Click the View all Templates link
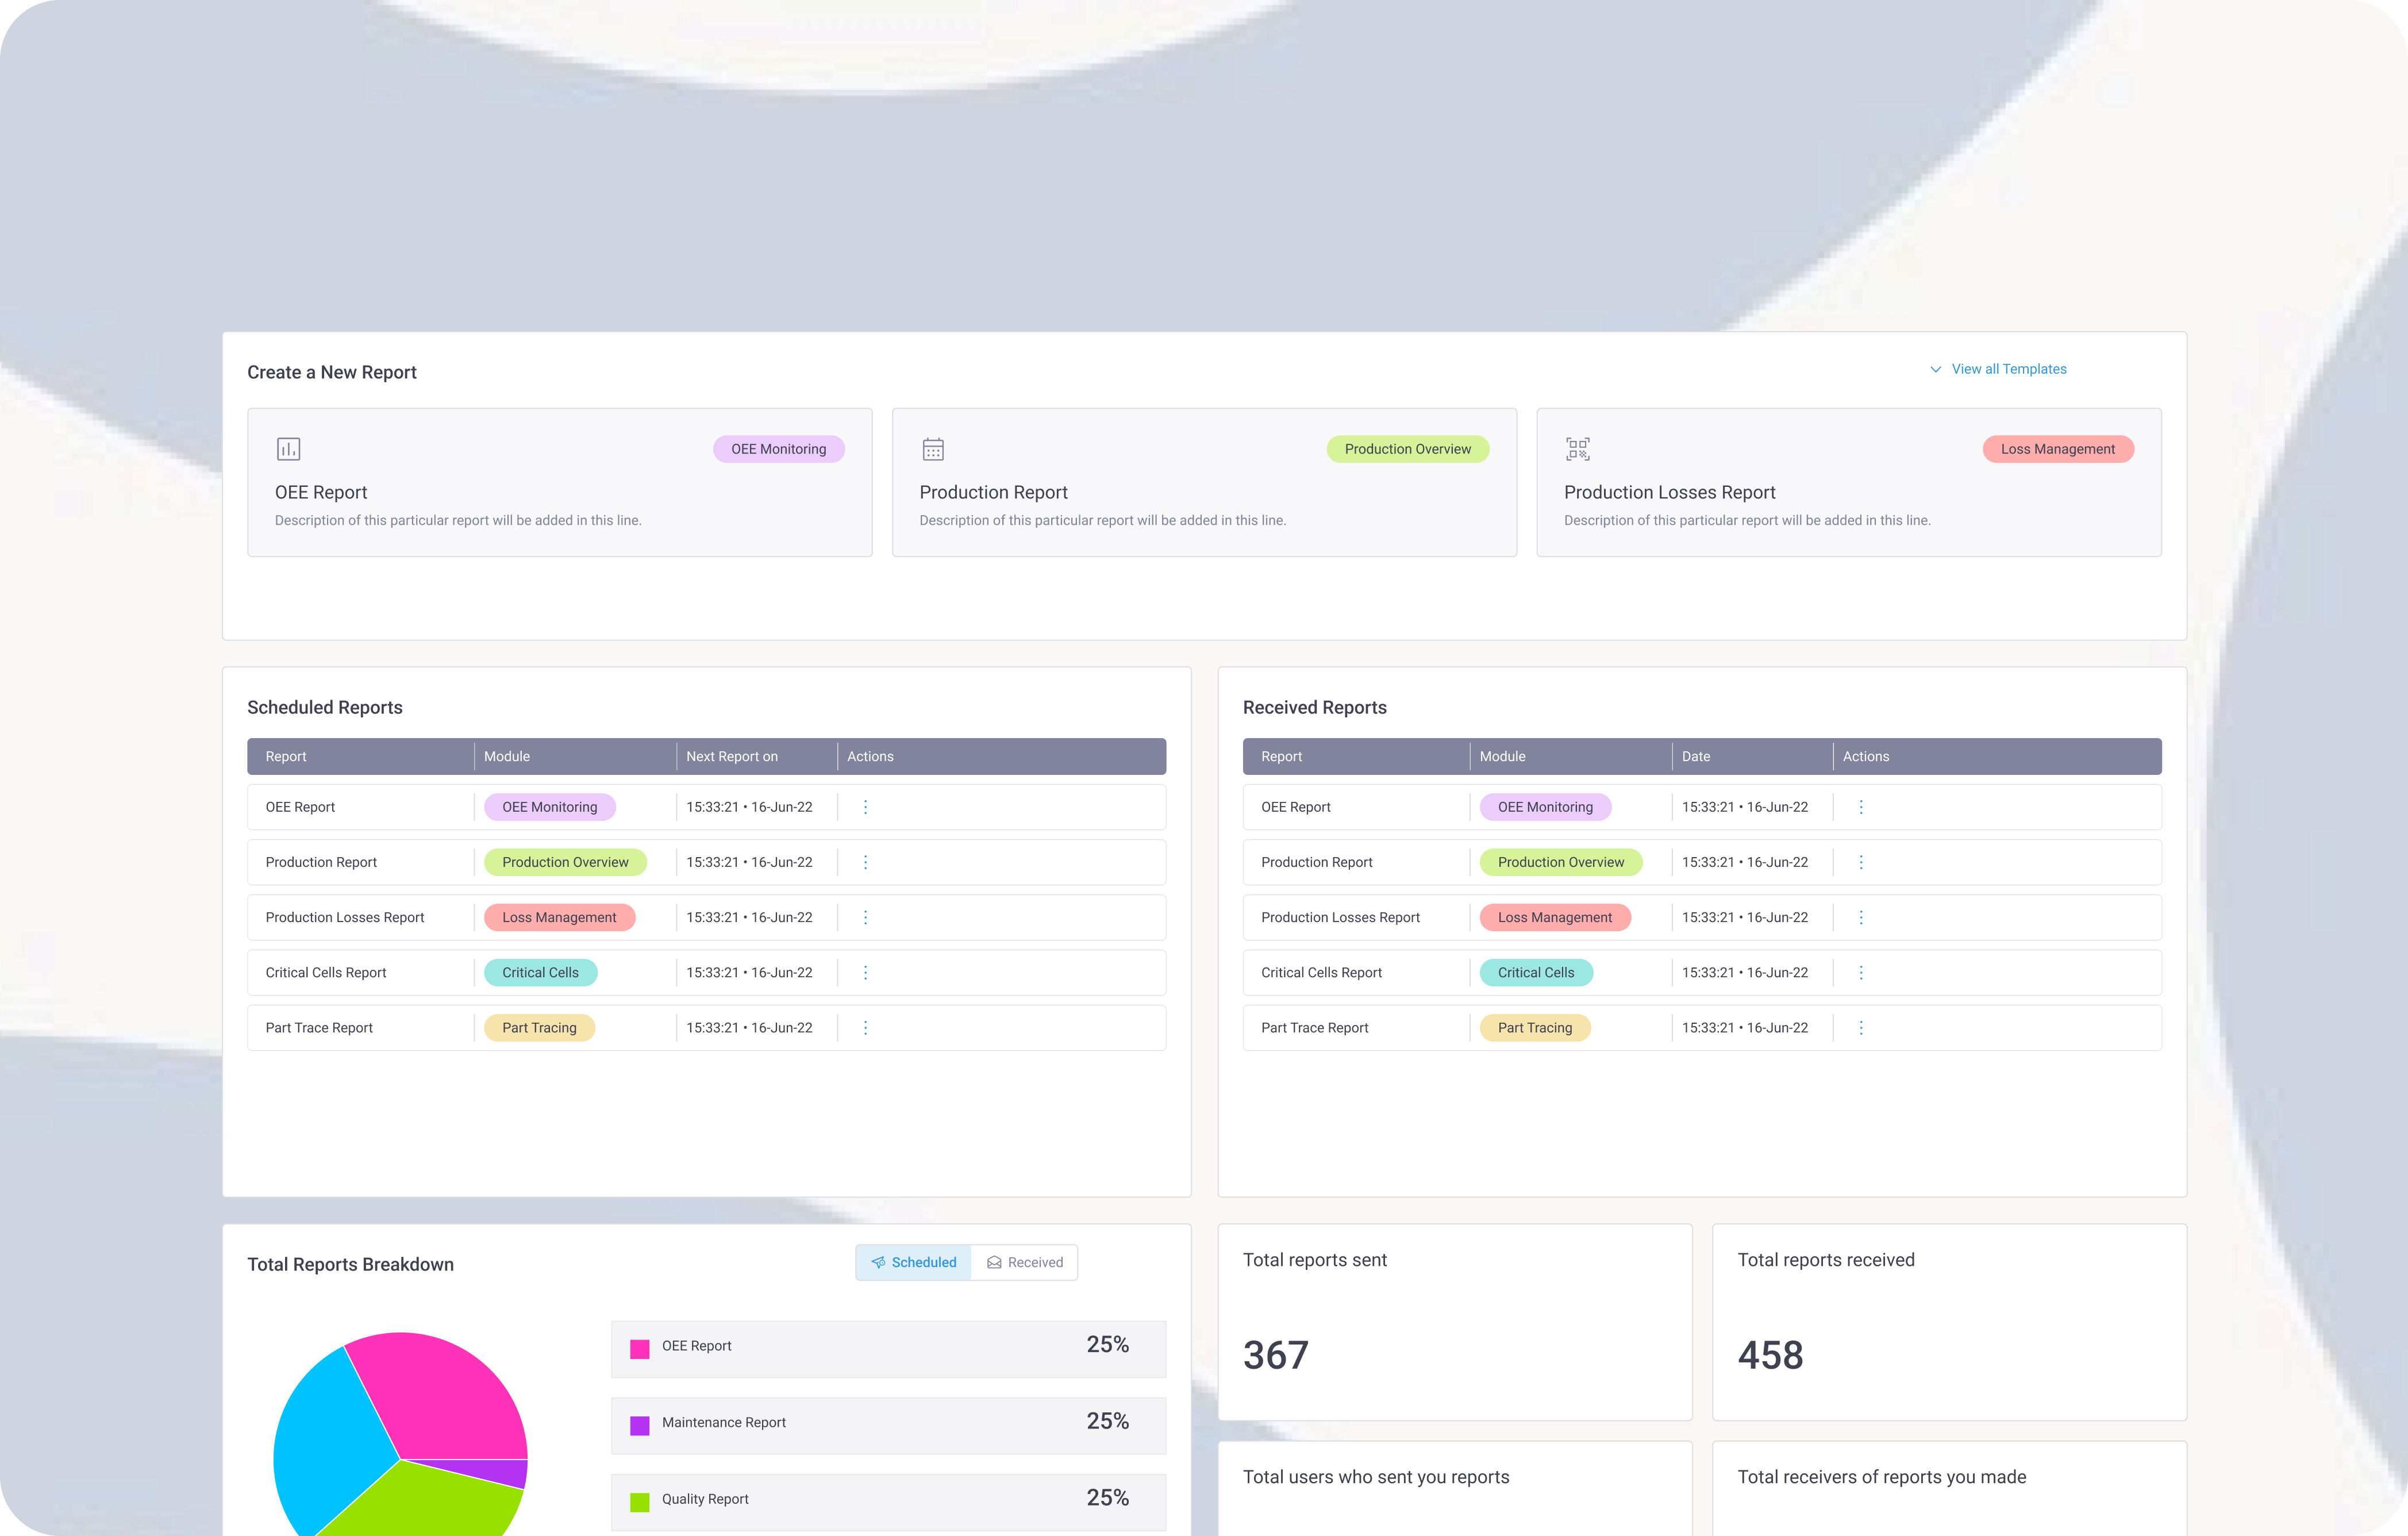This screenshot has width=2408, height=1536. point(2008,369)
